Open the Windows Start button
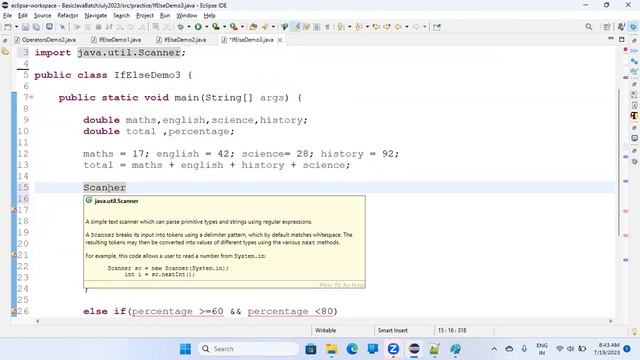This screenshot has height=360, width=640. pyautogui.click(x=185, y=349)
